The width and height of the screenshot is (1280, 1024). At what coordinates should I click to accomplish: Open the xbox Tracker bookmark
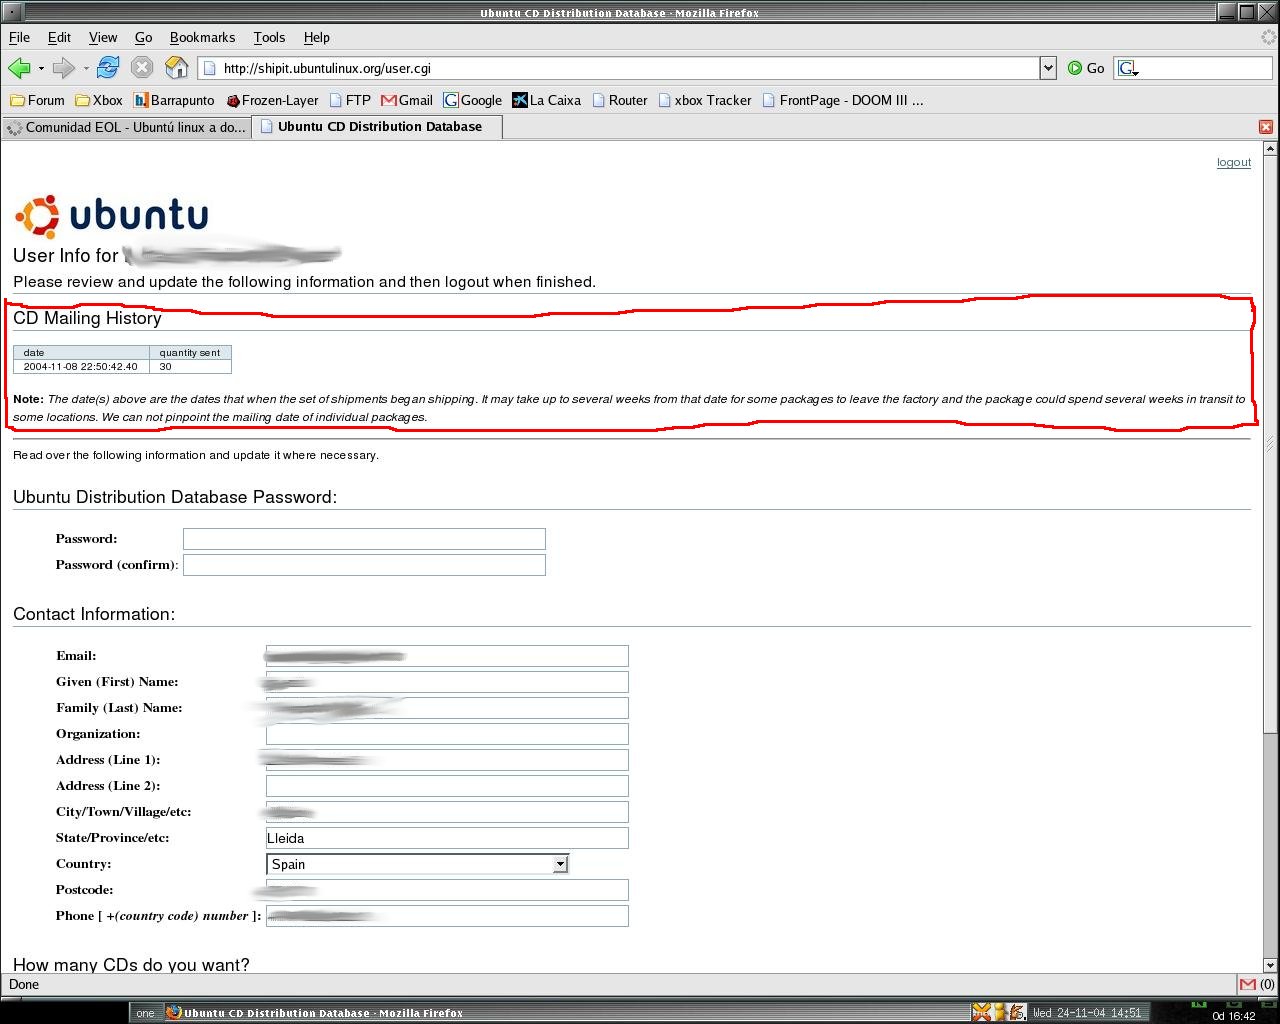pos(705,100)
